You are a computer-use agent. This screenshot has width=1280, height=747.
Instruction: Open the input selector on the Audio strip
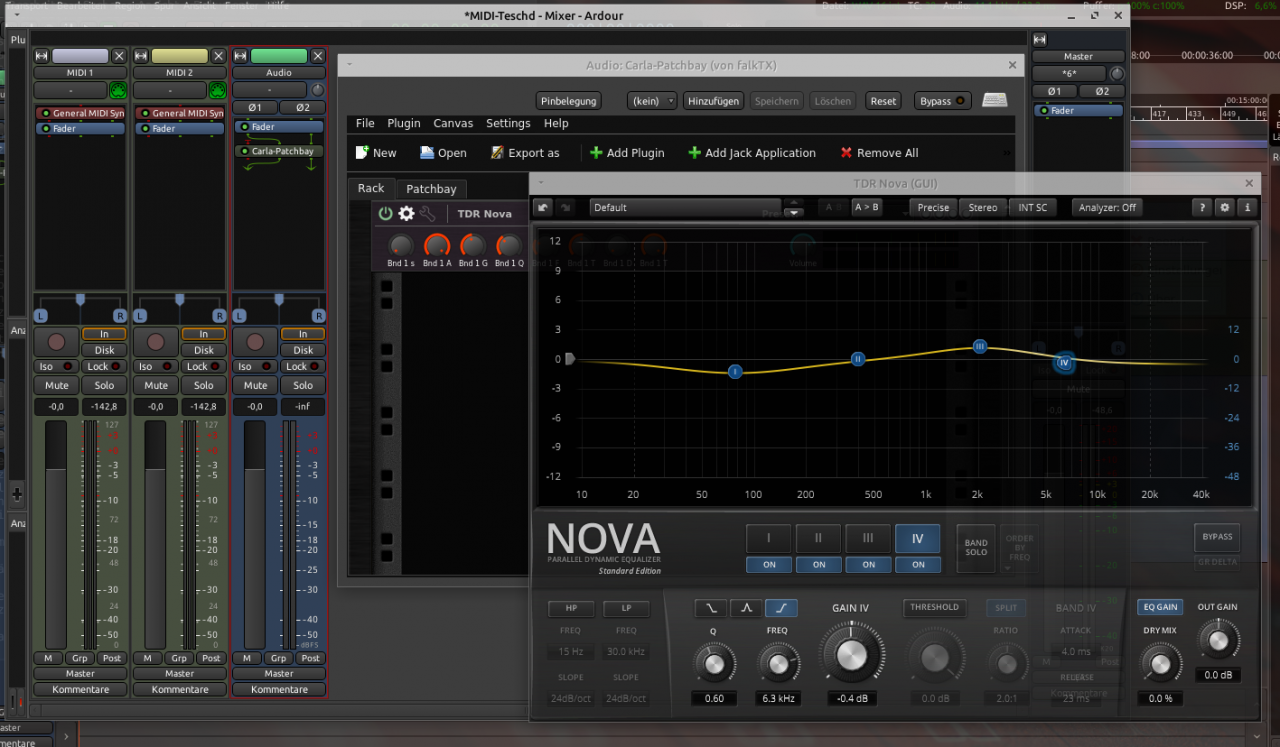pos(269,90)
